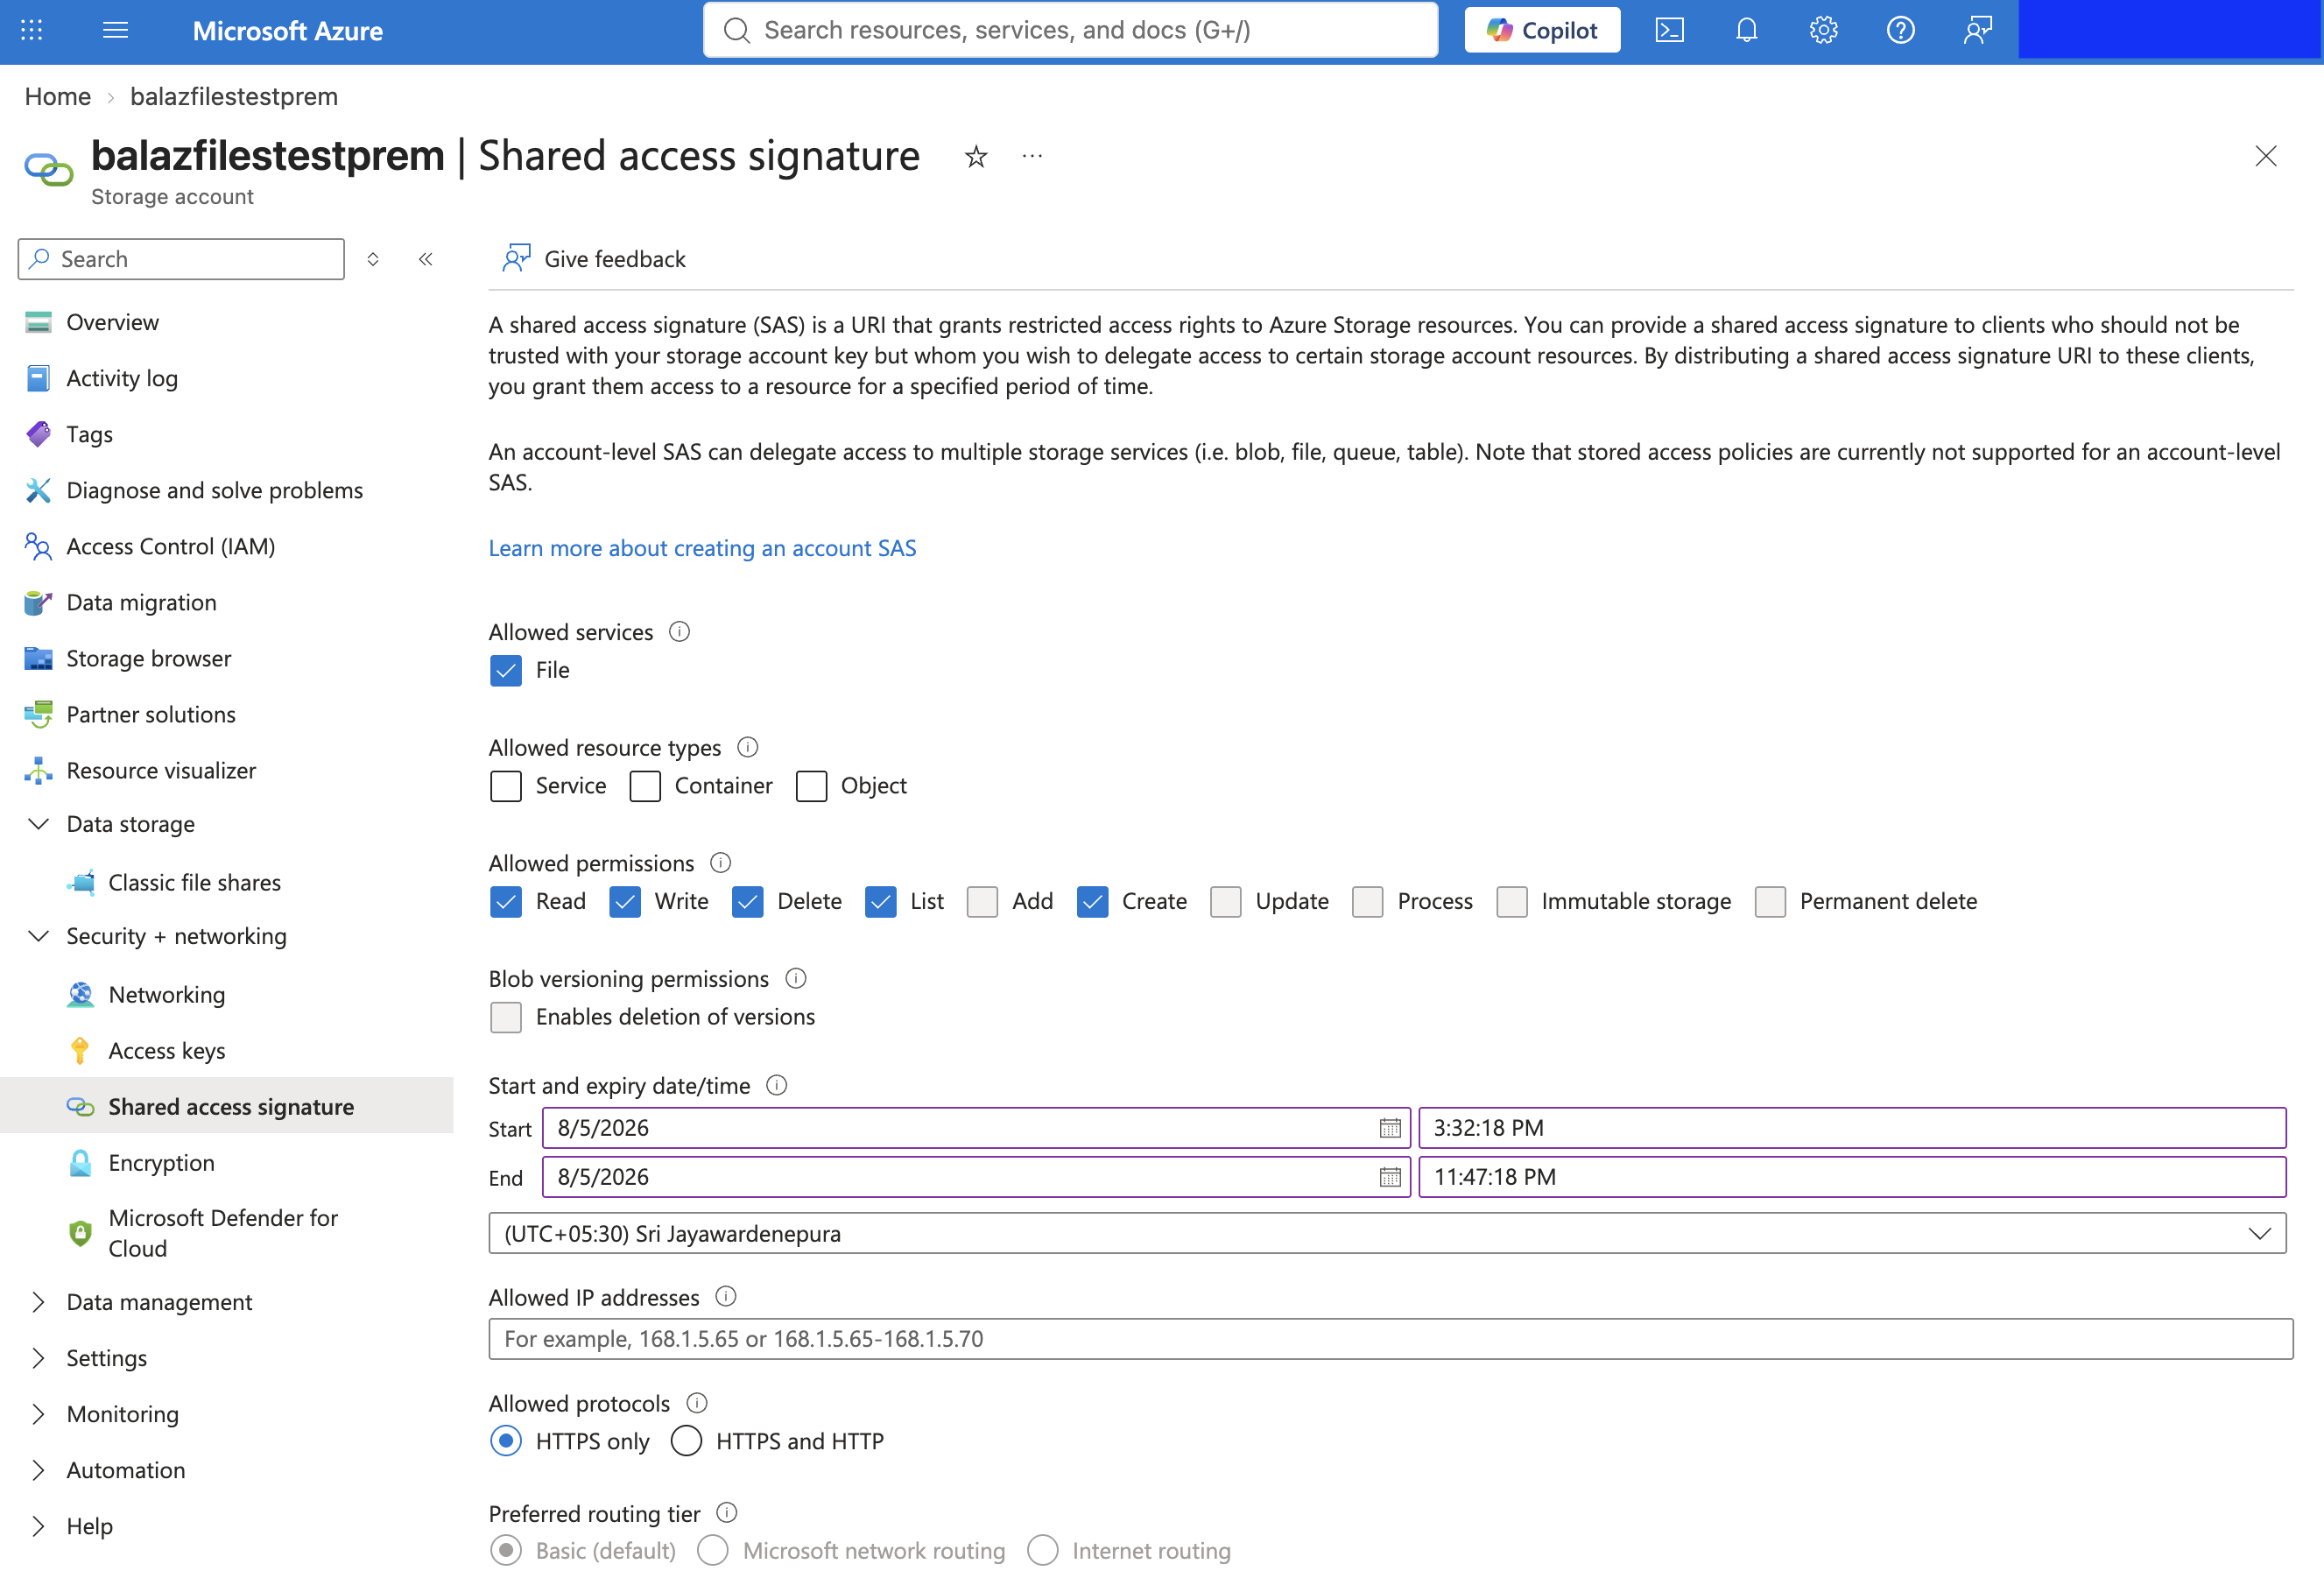Collapse the sidebar with double-chevron icon

click(425, 259)
